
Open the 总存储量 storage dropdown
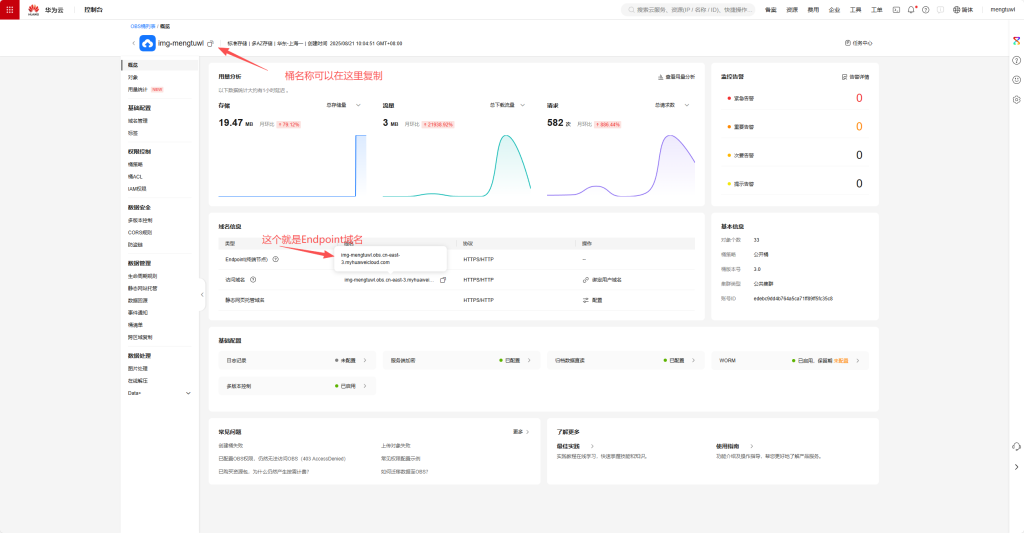click(x=346, y=104)
